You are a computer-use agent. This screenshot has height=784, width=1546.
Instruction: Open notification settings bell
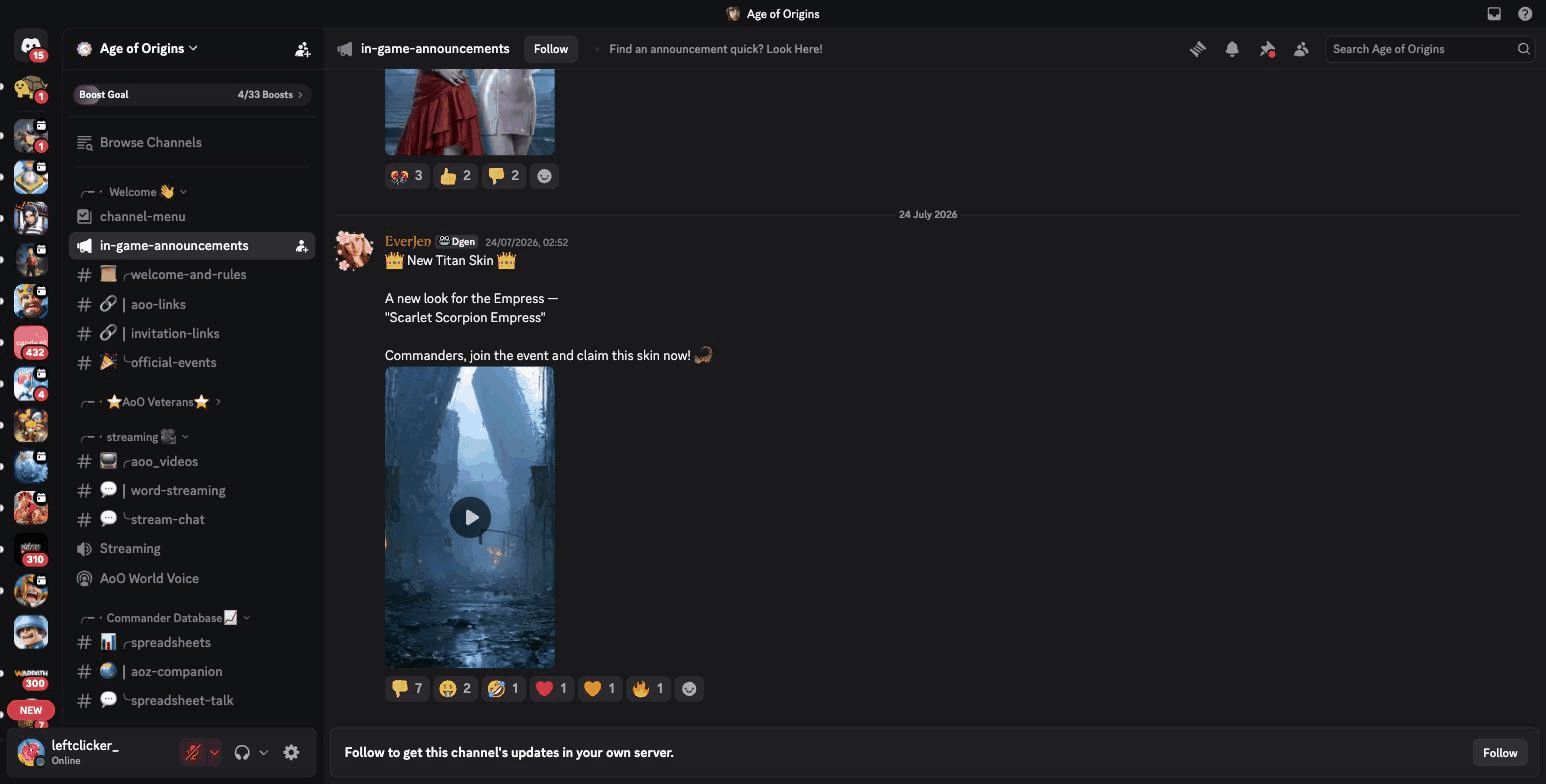click(1232, 49)
